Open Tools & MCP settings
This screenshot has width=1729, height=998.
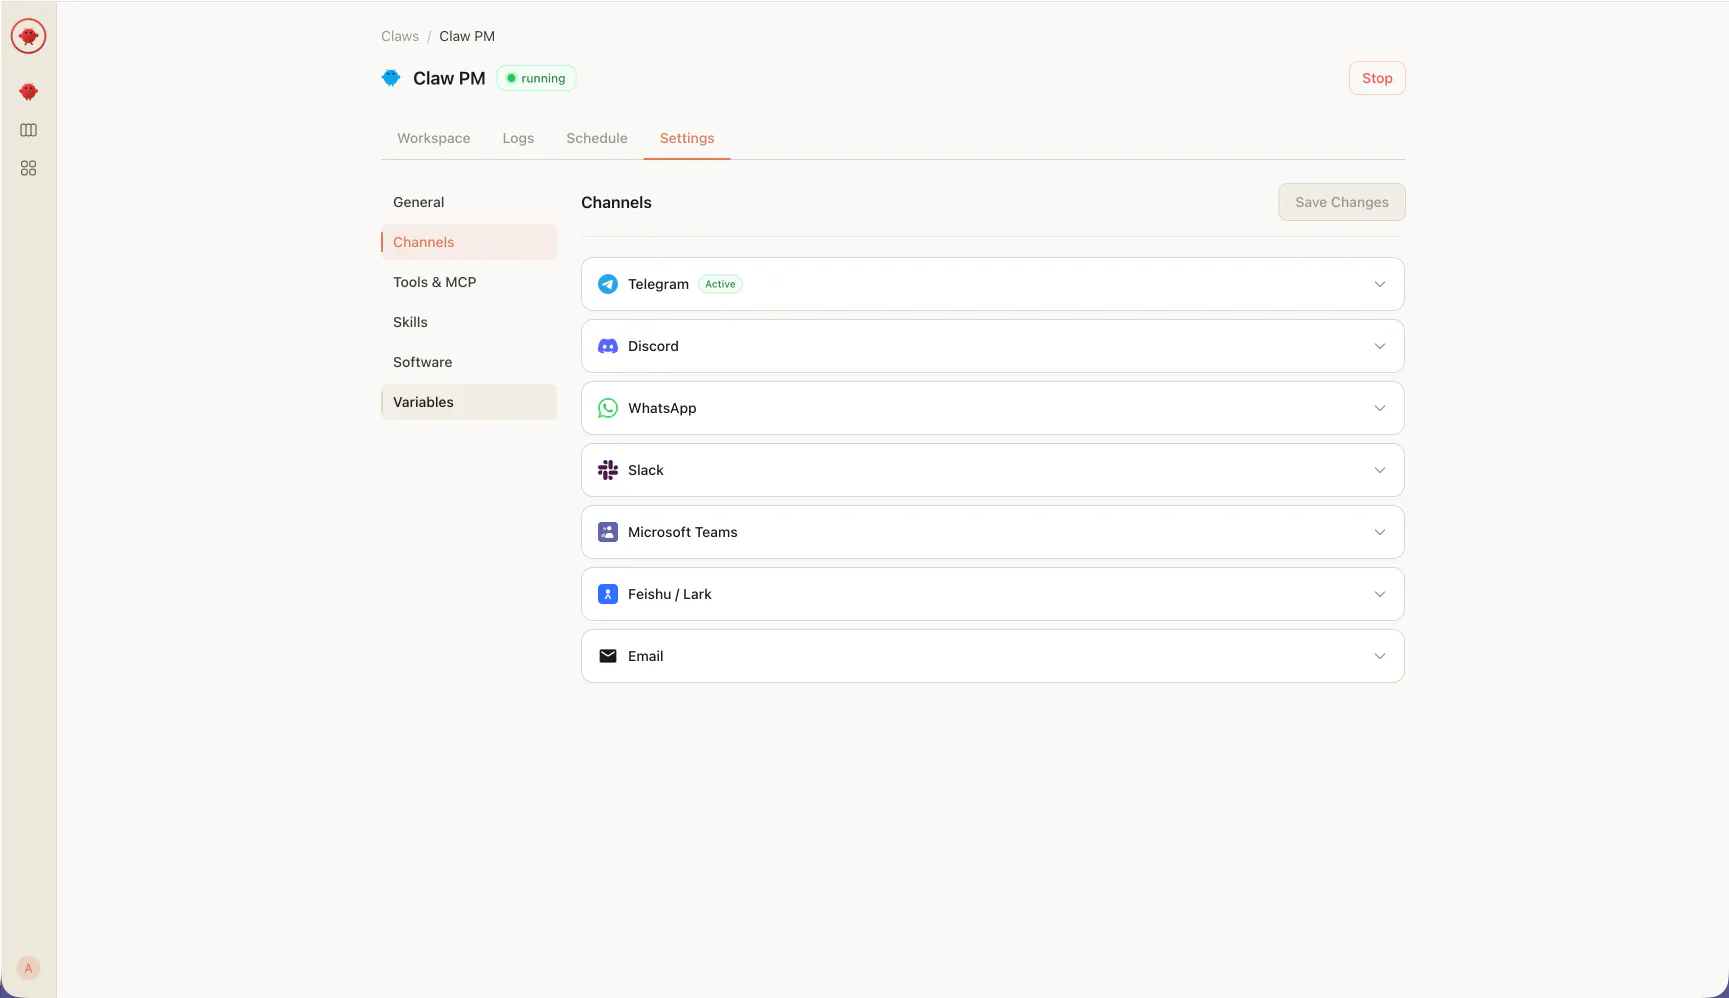[469, 282]
